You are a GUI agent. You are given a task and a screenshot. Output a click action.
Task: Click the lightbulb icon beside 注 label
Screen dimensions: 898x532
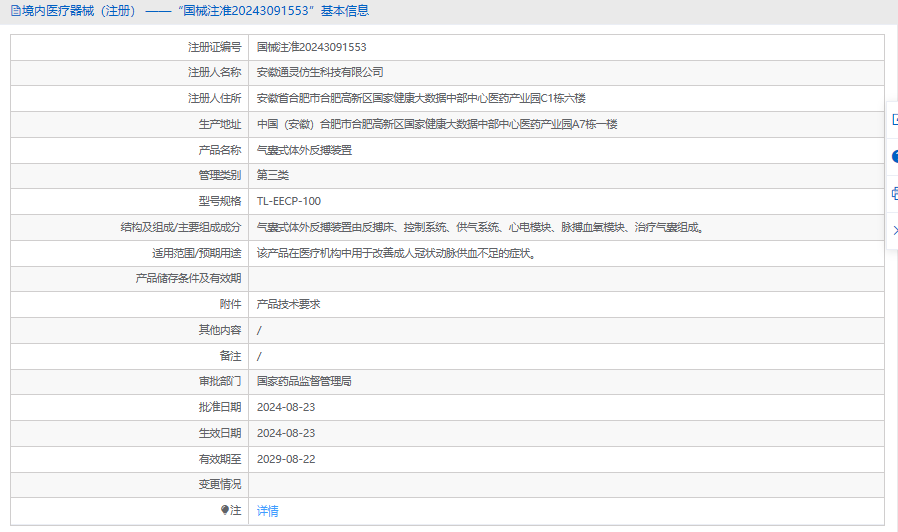pos(225,510)
